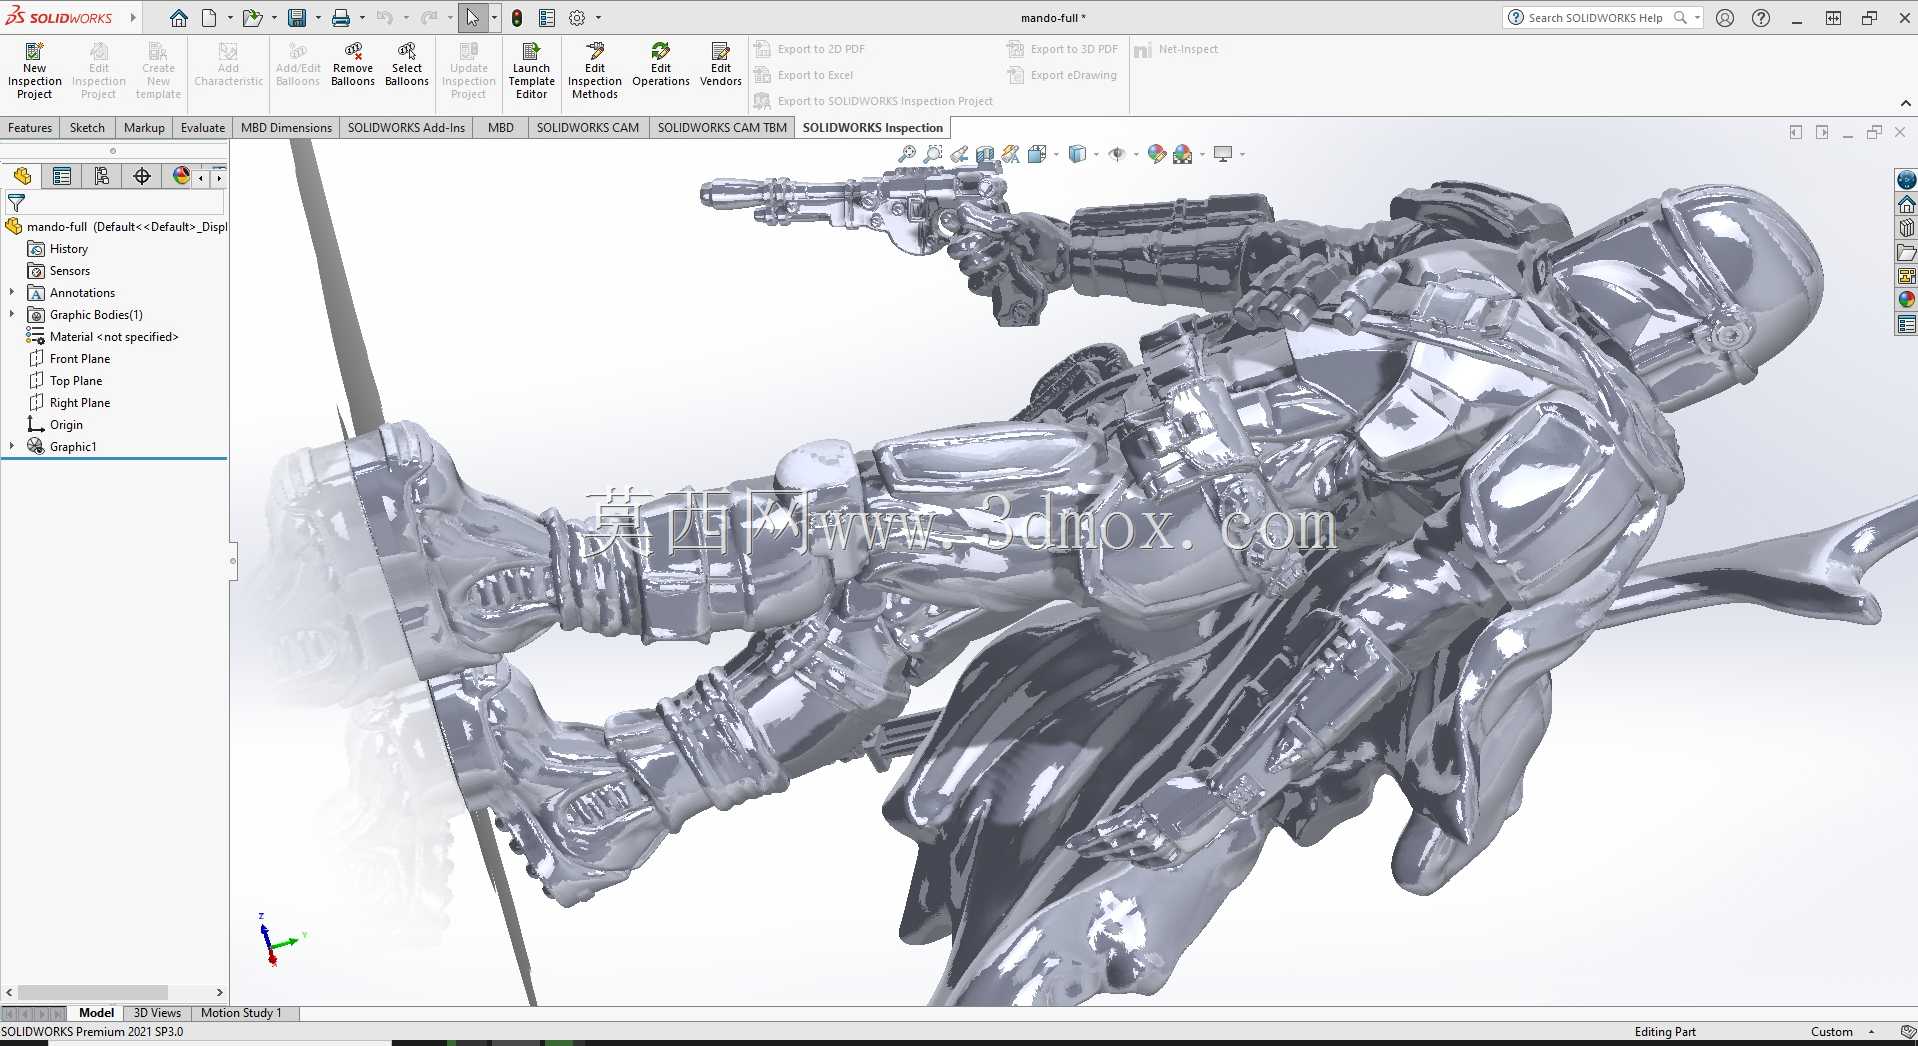Open the FeatureManager Design Tree tab

[22, 176]
